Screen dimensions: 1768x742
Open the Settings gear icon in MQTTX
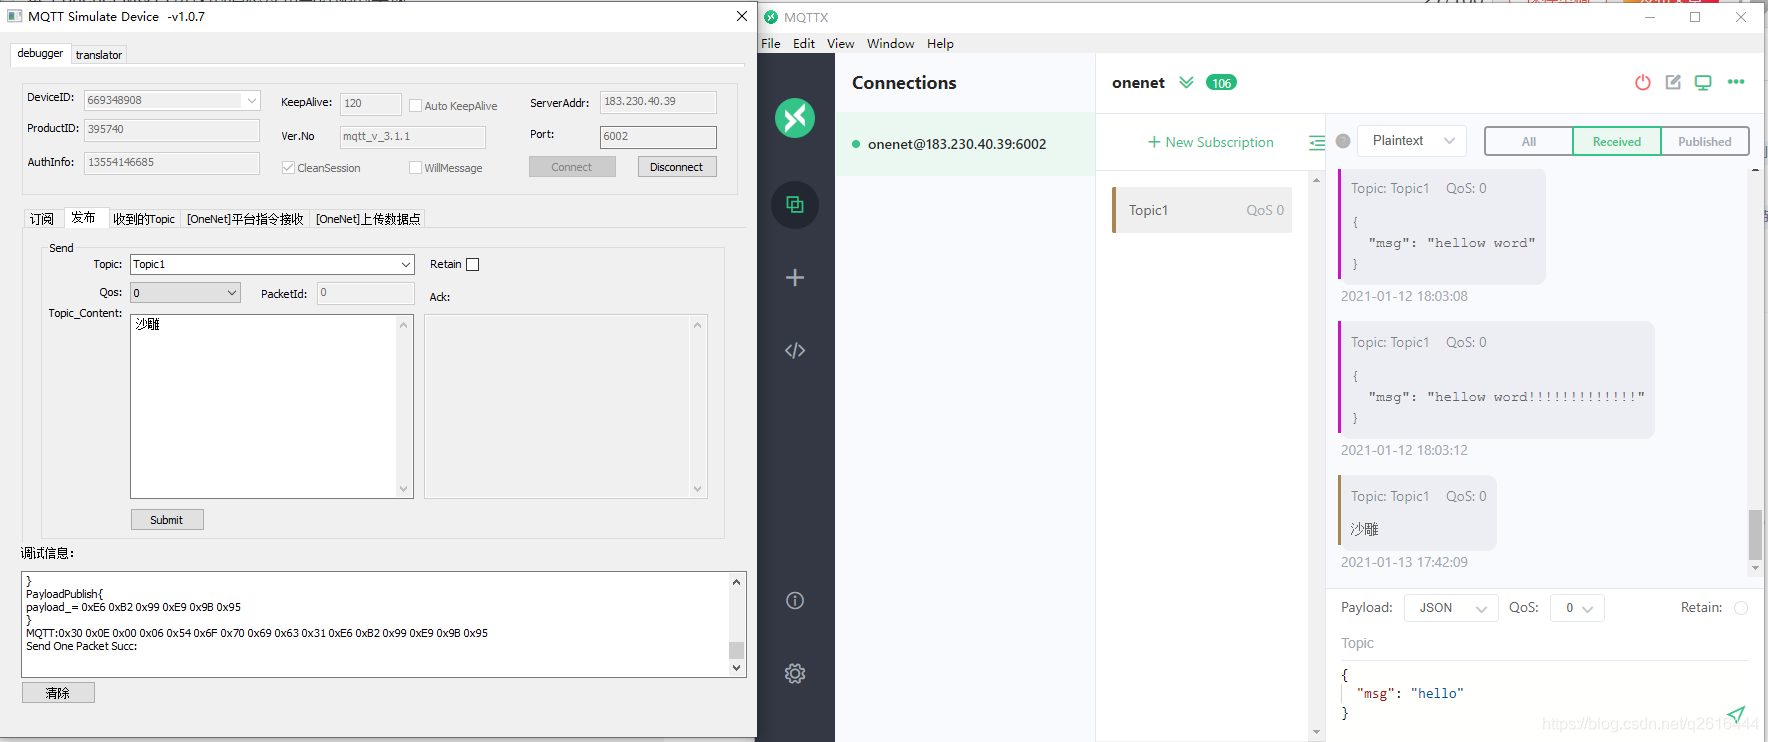tap(795, 673)
